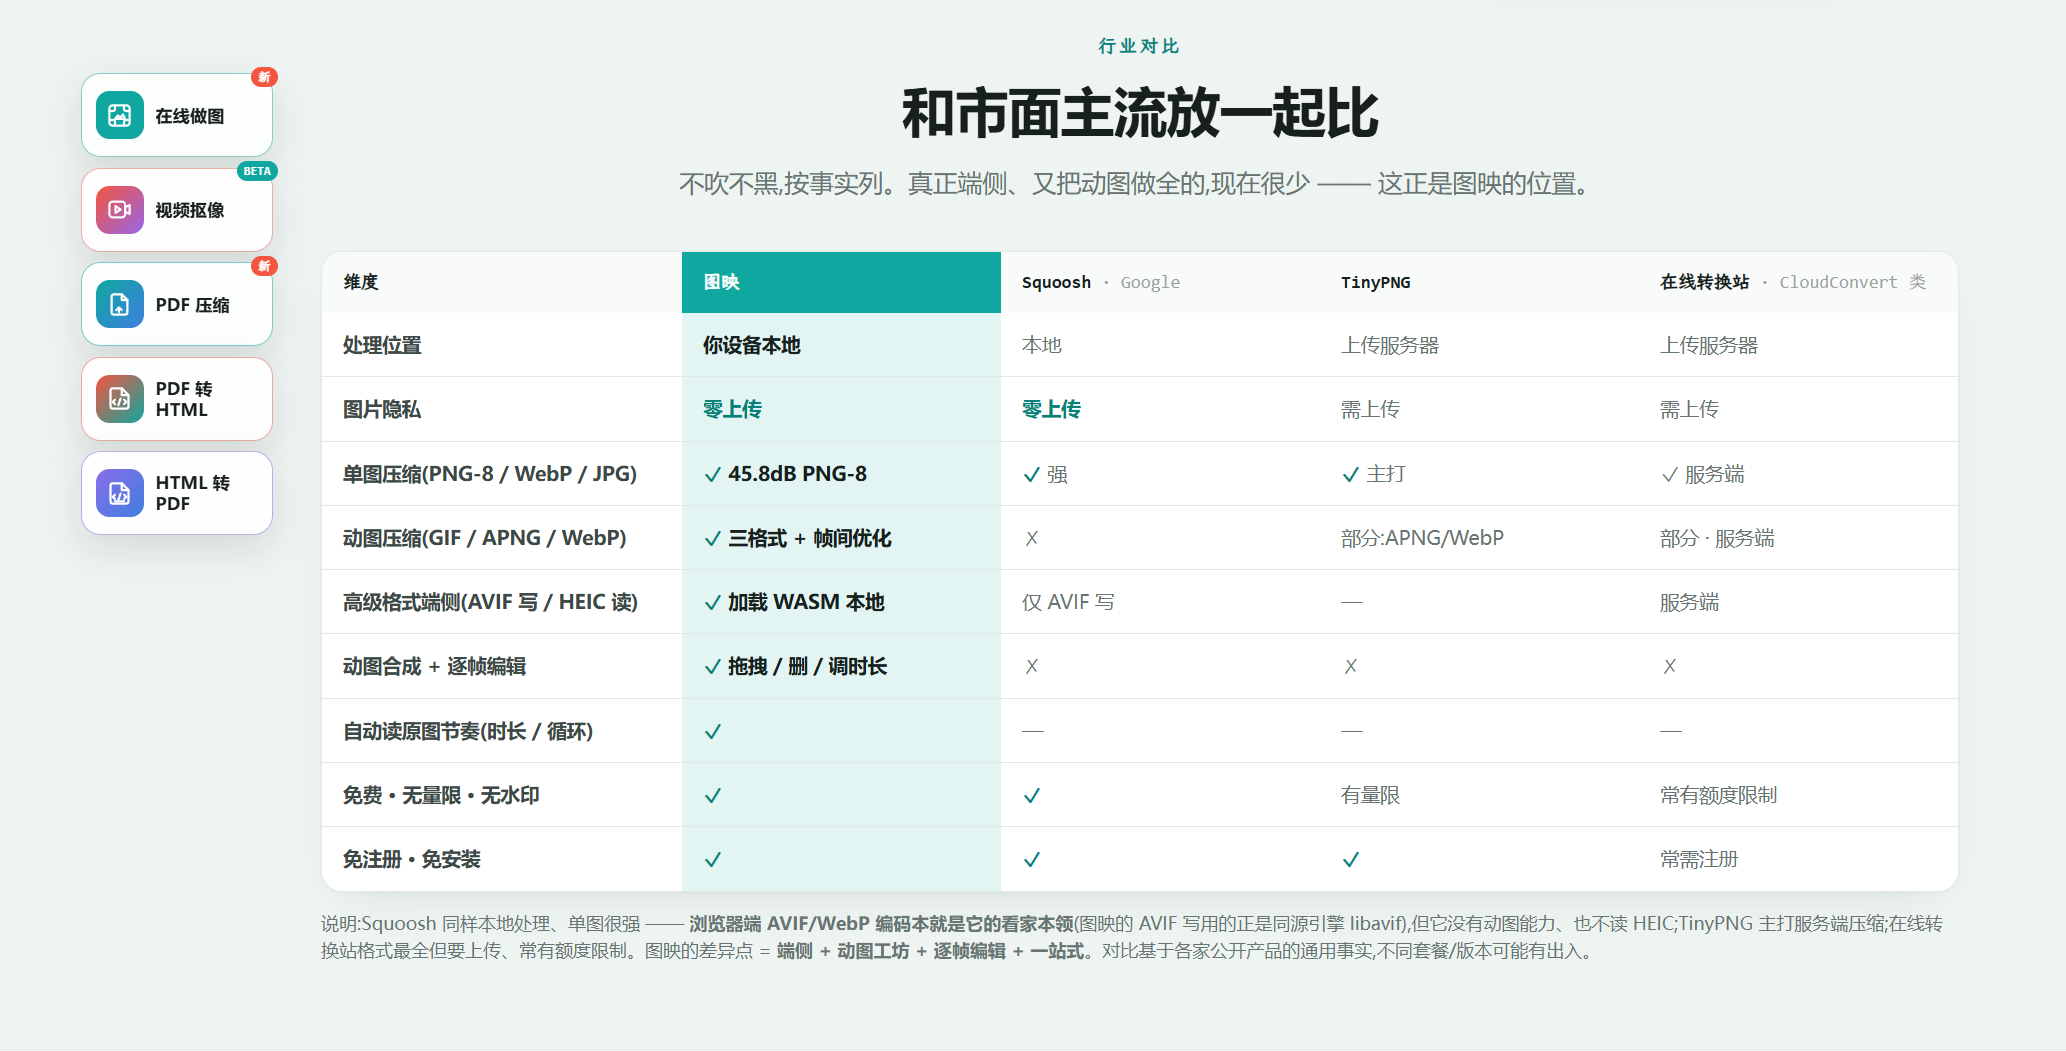Click Squoosh checkmark in 免费·无量限·无水印 row
This screenshot has height=1051, width=2066.
[1032, 795]
